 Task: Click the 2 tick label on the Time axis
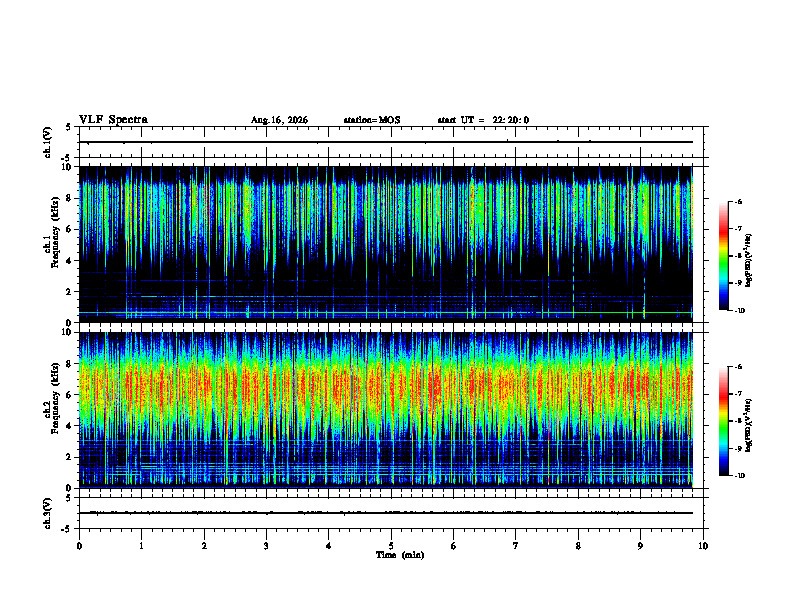coord(204,546)
